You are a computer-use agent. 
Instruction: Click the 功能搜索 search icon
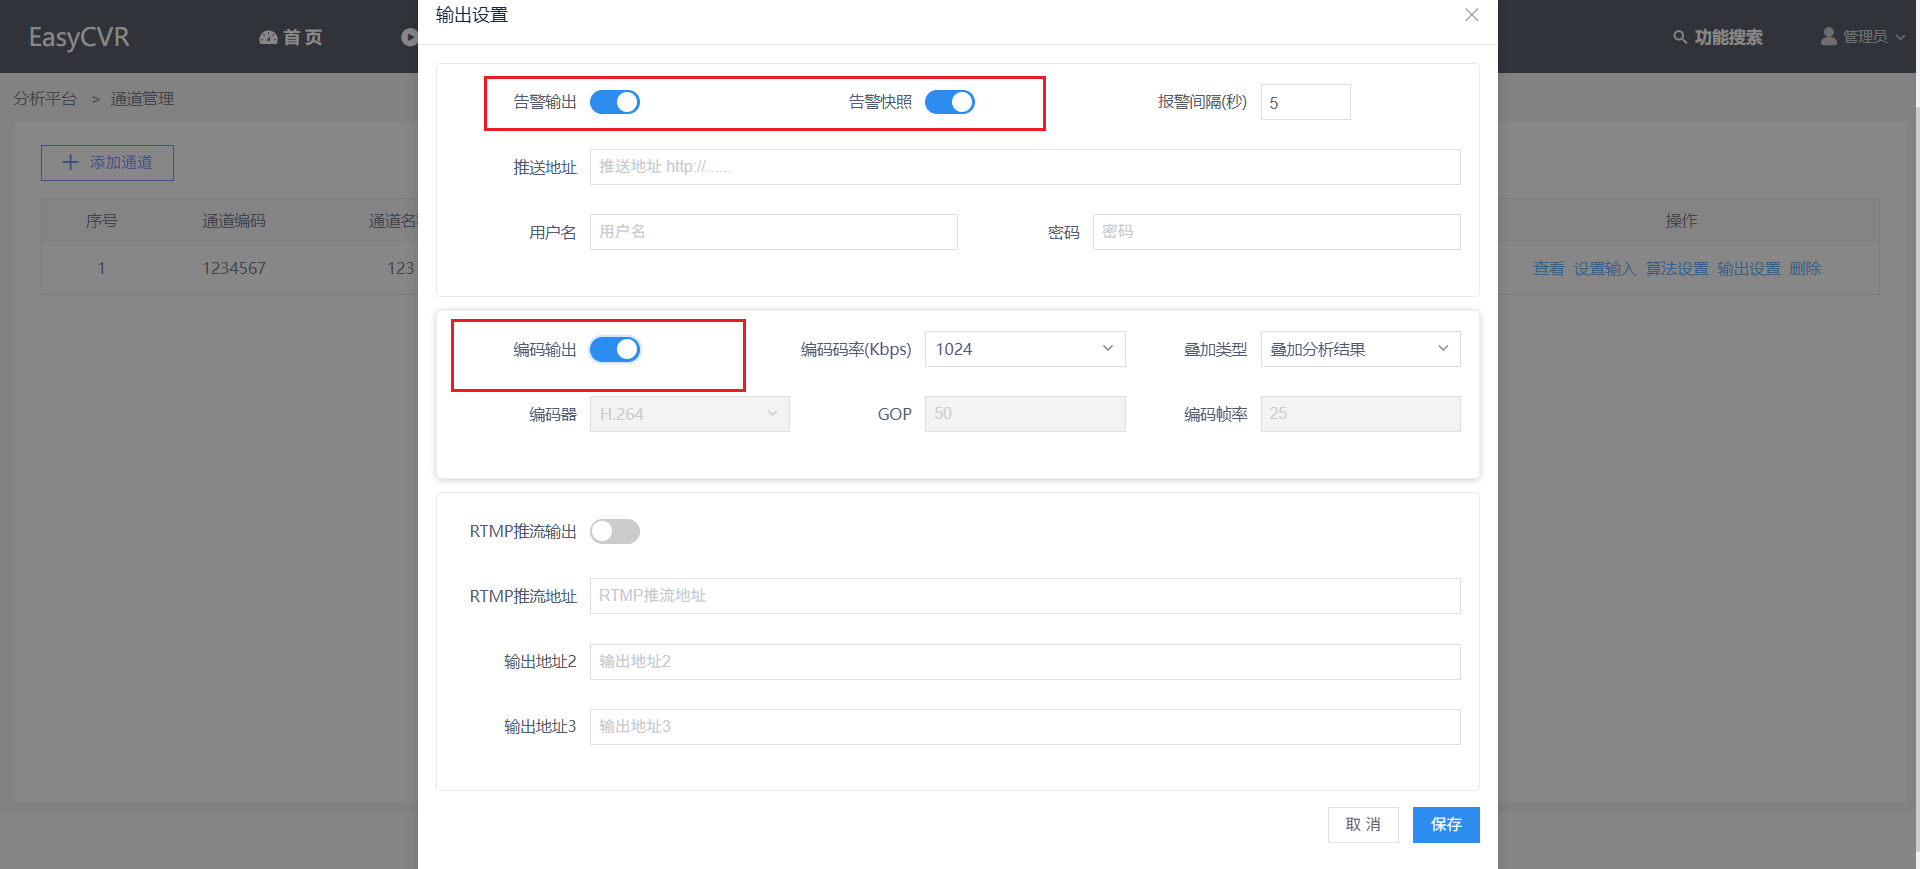[1680, 37]
